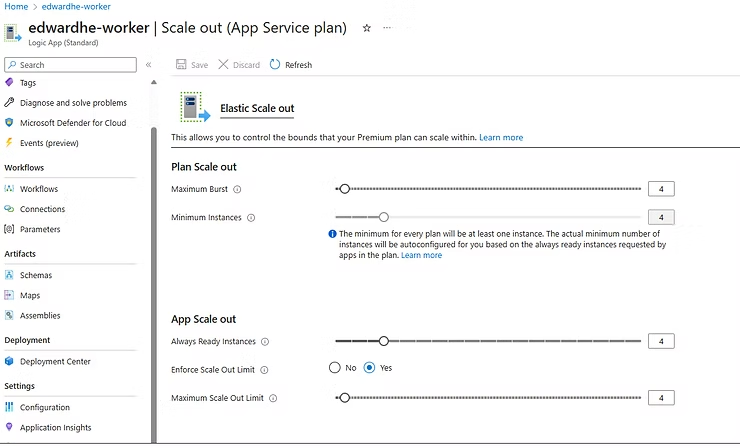Click the Parameters icon

tap(9, 229)
